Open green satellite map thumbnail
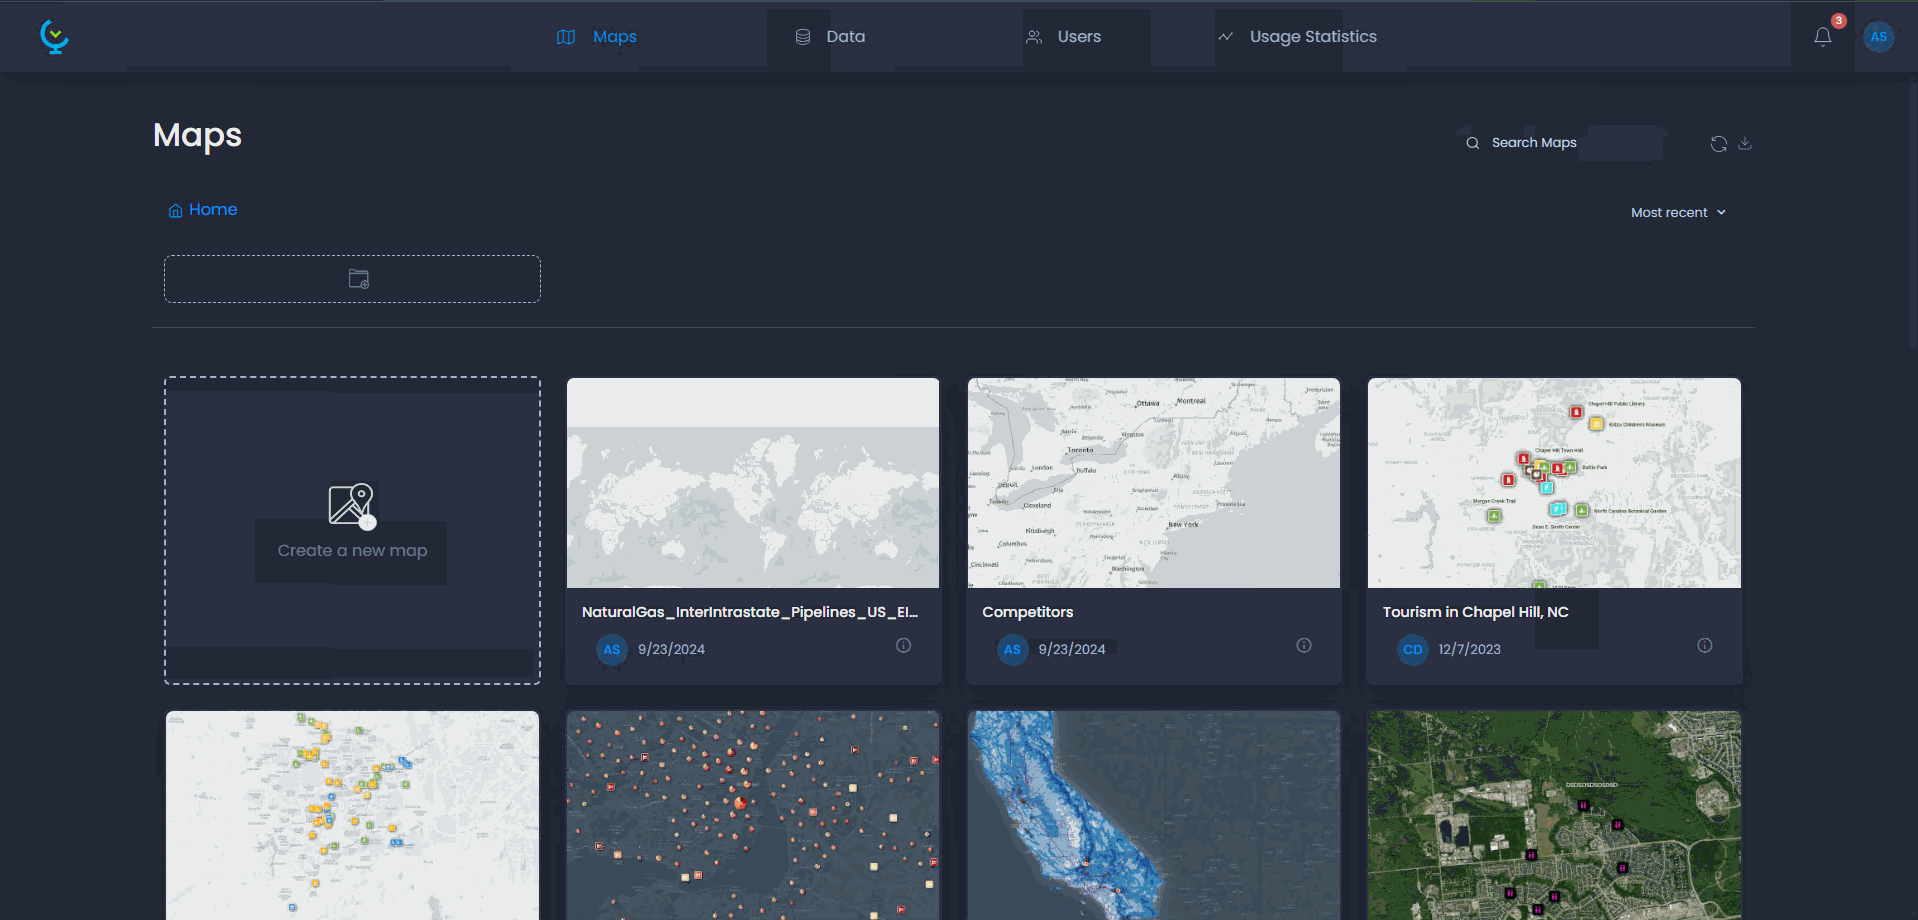The image size is (1918, 920). point(1554,815)
